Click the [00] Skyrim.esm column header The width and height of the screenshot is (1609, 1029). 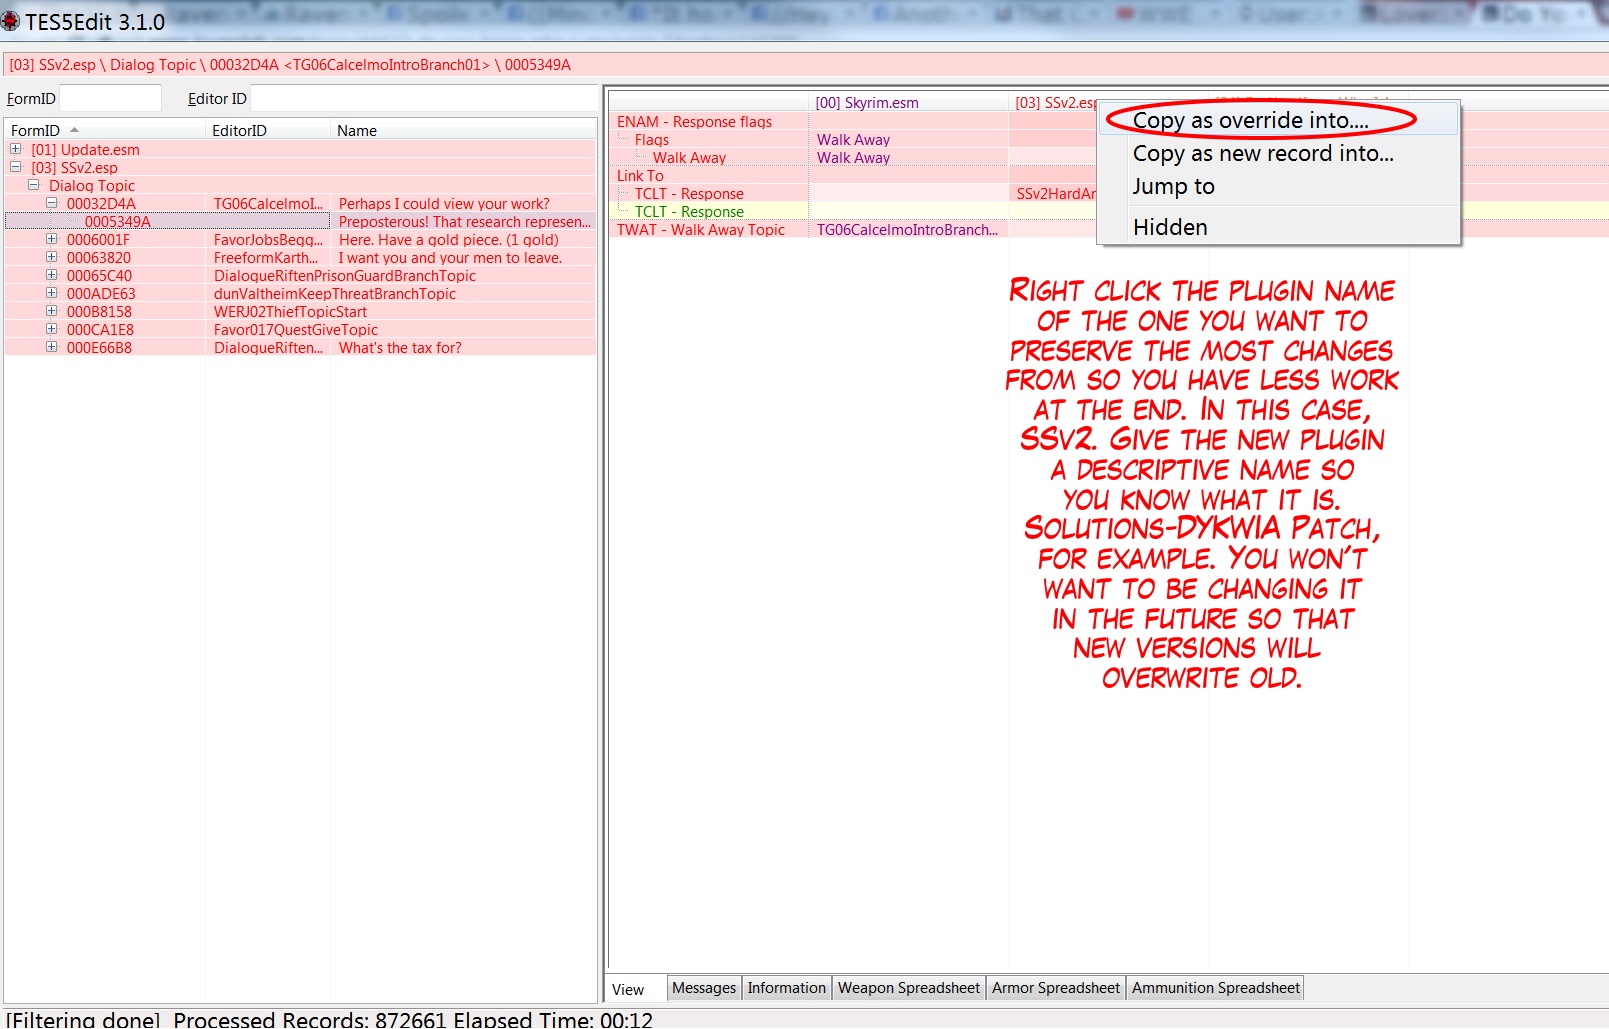pyautogui.click(x=866, y=103)
